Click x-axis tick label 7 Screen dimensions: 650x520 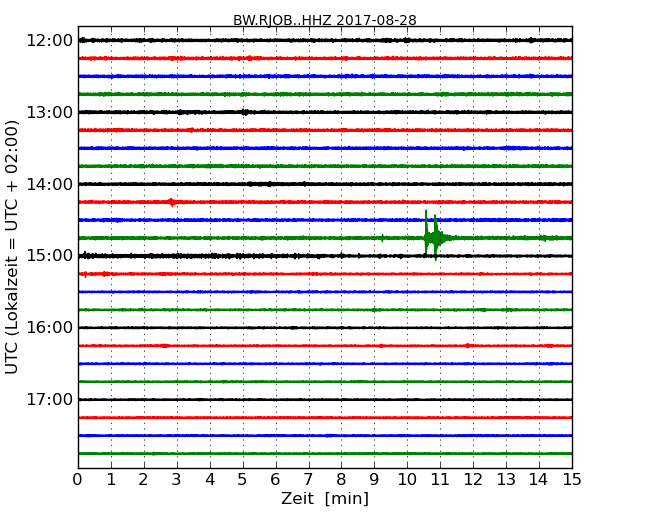point(308,480)
